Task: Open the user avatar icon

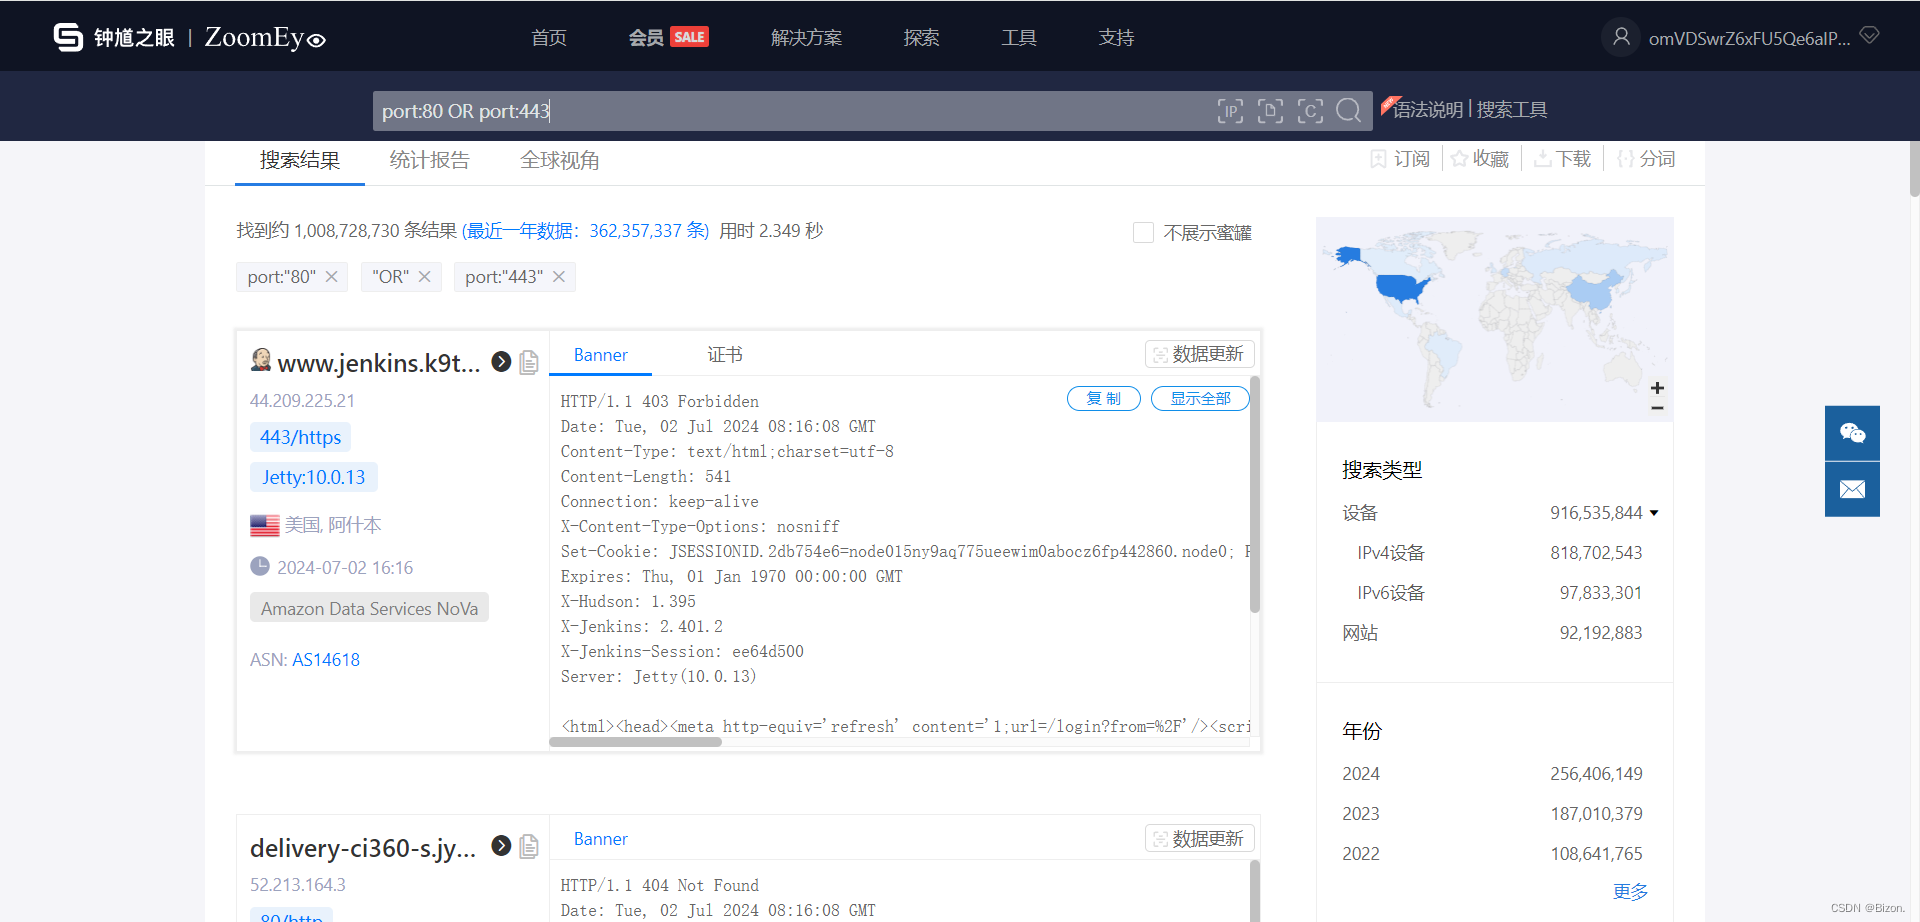Action: coord(1621,37)
